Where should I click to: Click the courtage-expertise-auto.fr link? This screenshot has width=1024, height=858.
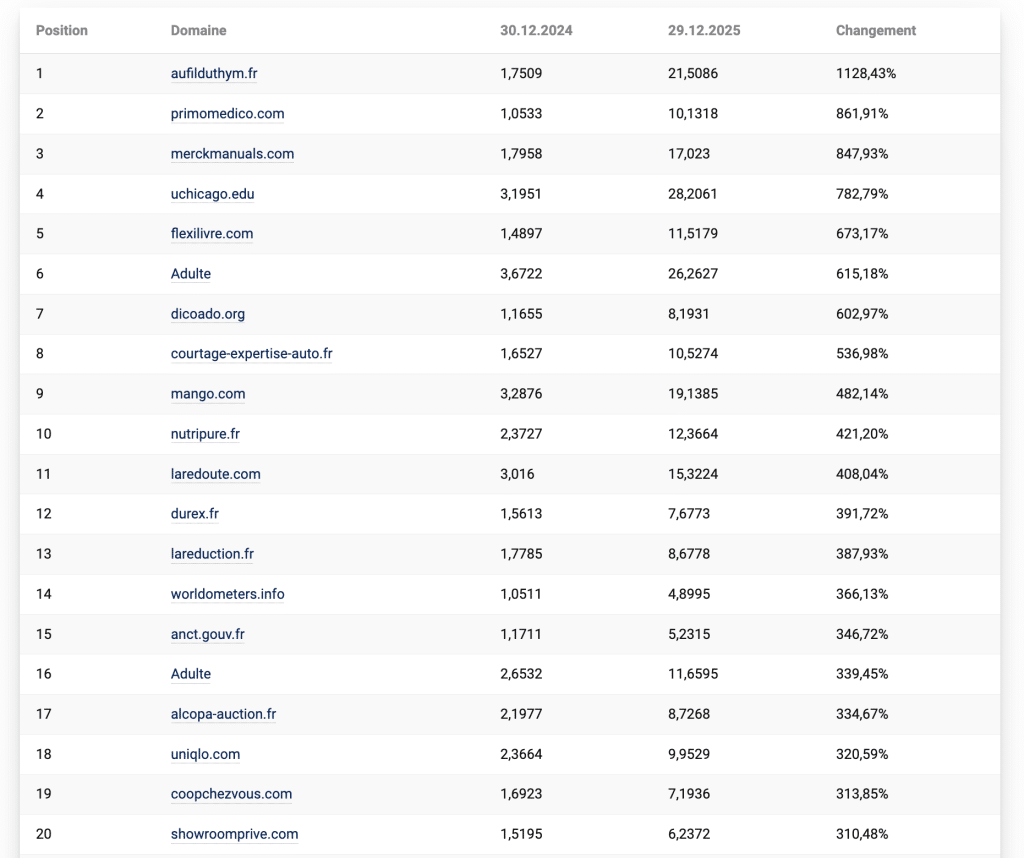(x=251, y=354)
